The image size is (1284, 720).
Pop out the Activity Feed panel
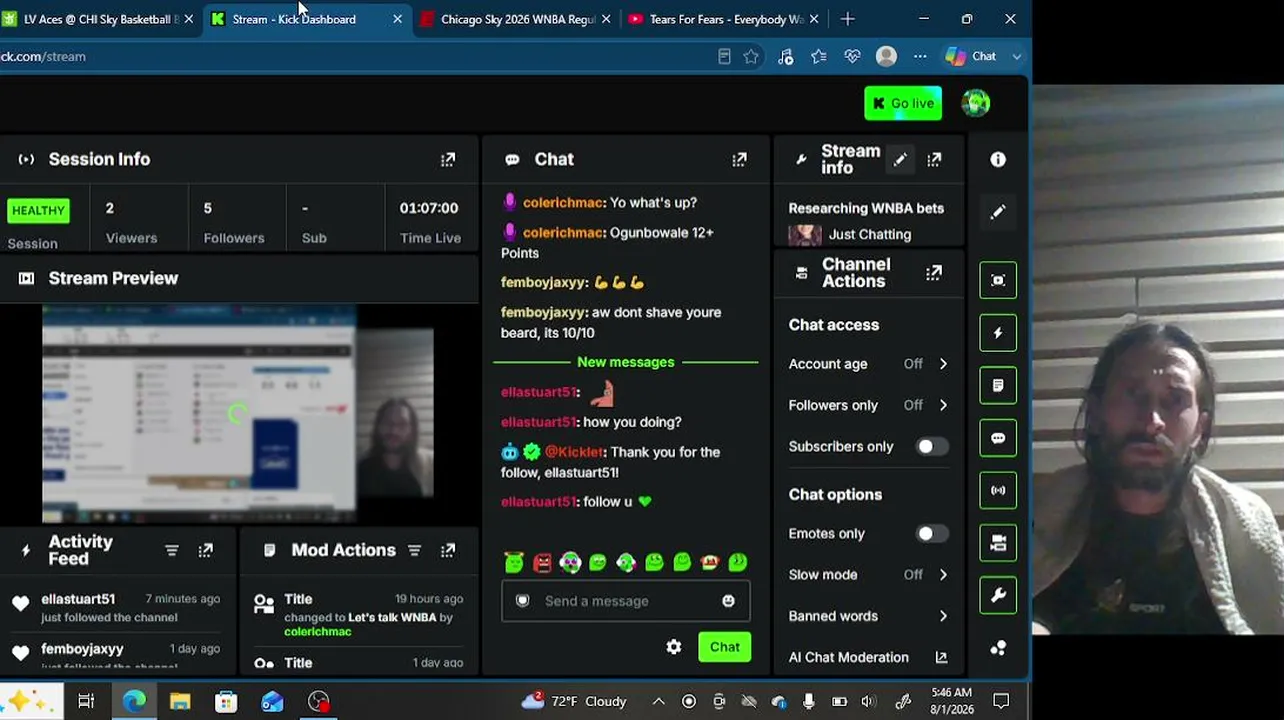tap(206, 550)
